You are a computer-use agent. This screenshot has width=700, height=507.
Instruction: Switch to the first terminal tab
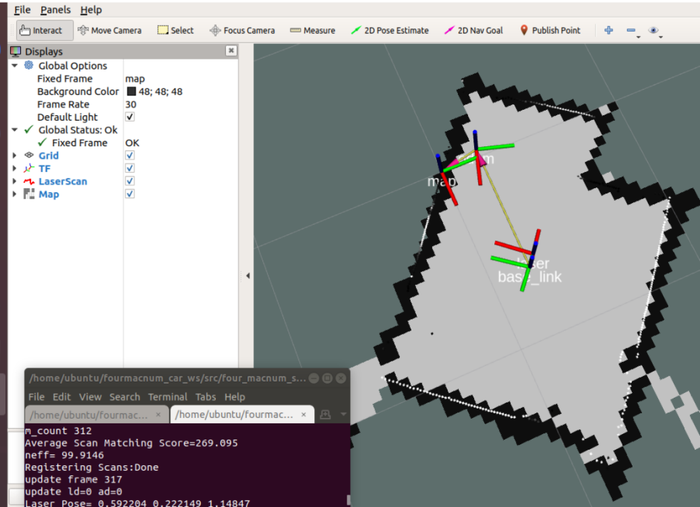97,415
